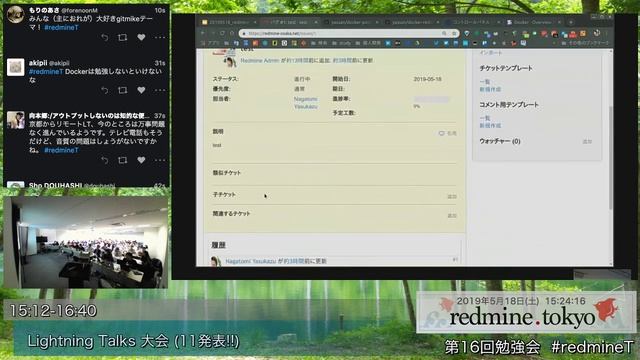This screenshot has height=360, width=640.
Task: Open more options on akipii's tweet
Action: tap(160, 90)
